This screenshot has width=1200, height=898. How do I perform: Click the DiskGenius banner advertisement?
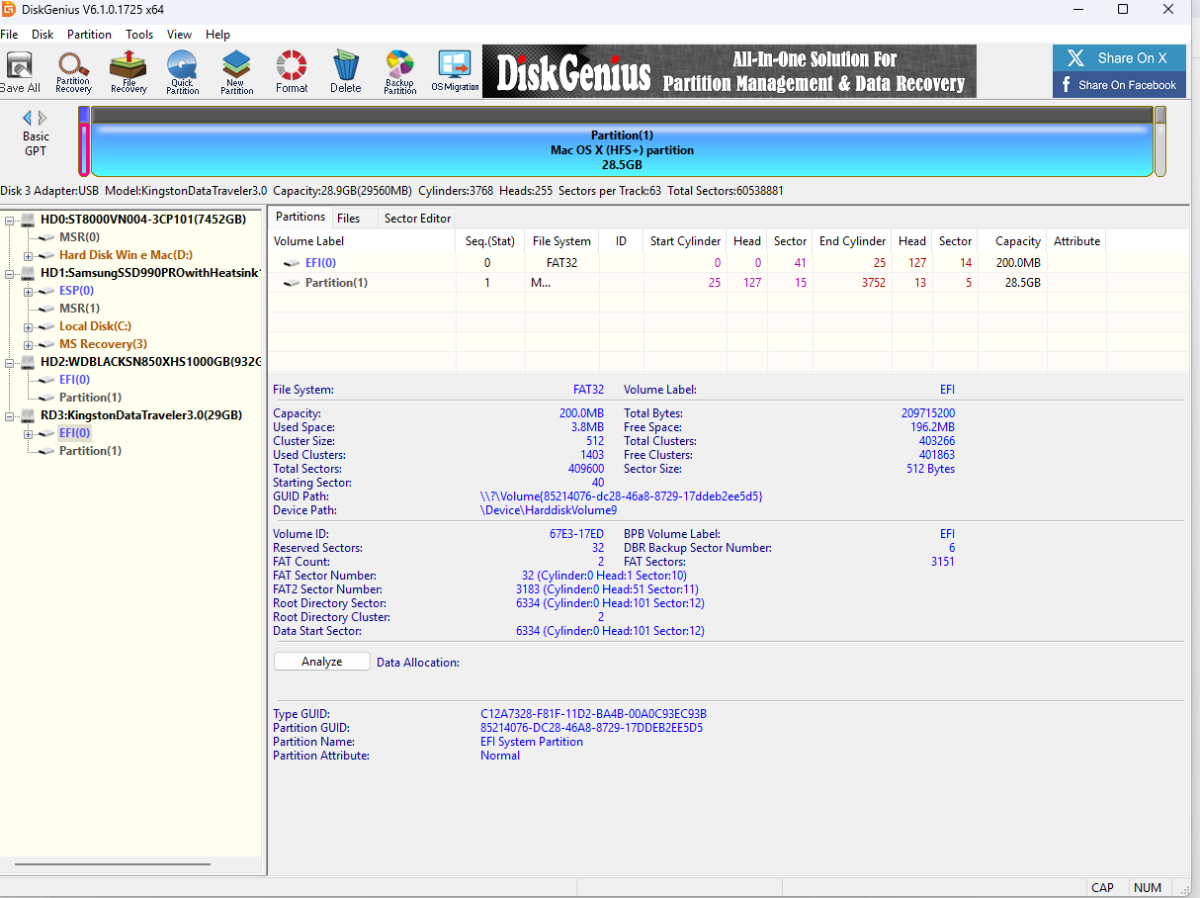[x=729, y=71]
